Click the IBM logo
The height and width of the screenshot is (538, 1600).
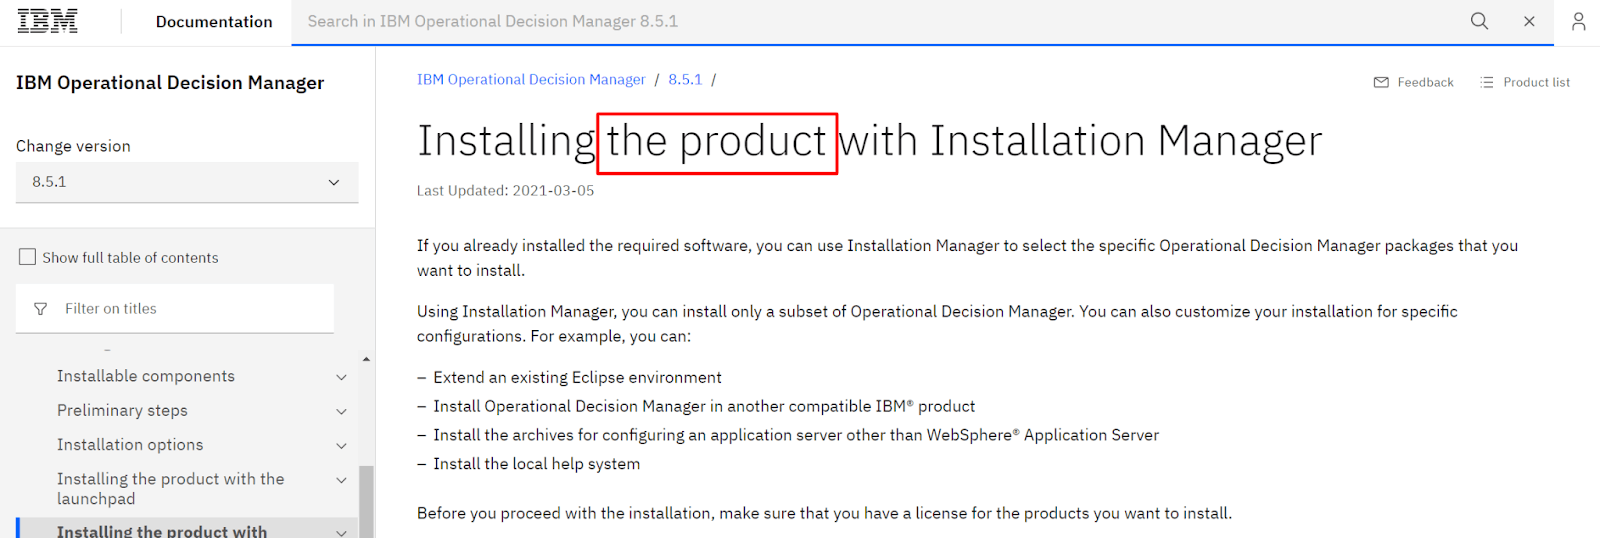47,21
